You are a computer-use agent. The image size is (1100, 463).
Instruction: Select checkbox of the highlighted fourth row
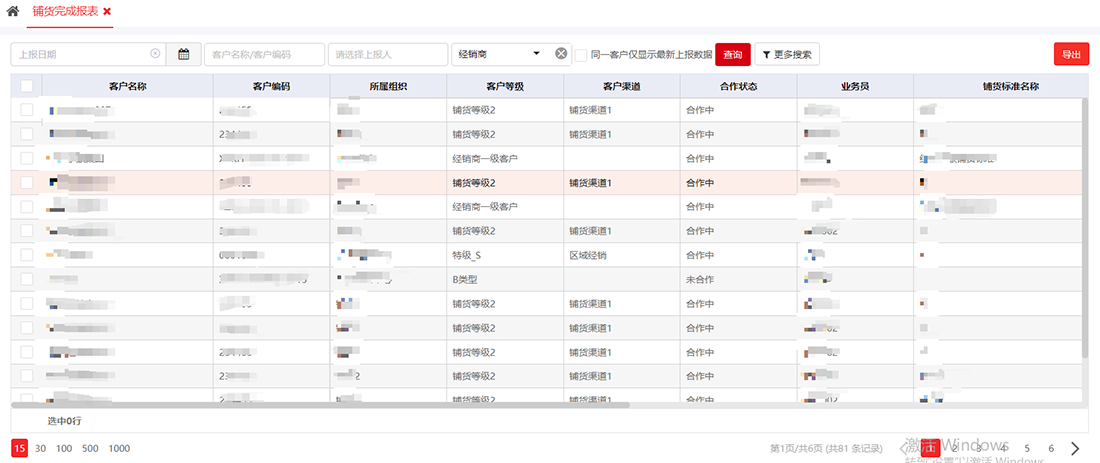click(26, 183)
